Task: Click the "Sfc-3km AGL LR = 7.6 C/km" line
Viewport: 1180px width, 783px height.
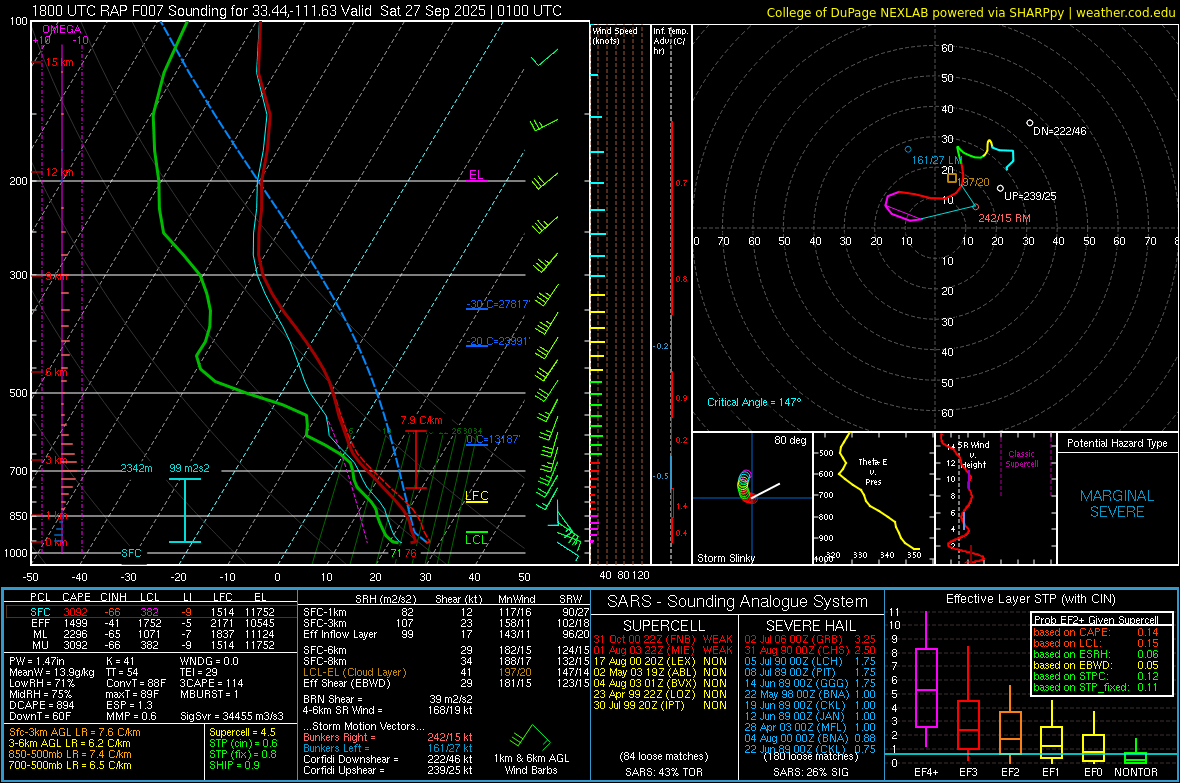Action: (x=75, y=733)
